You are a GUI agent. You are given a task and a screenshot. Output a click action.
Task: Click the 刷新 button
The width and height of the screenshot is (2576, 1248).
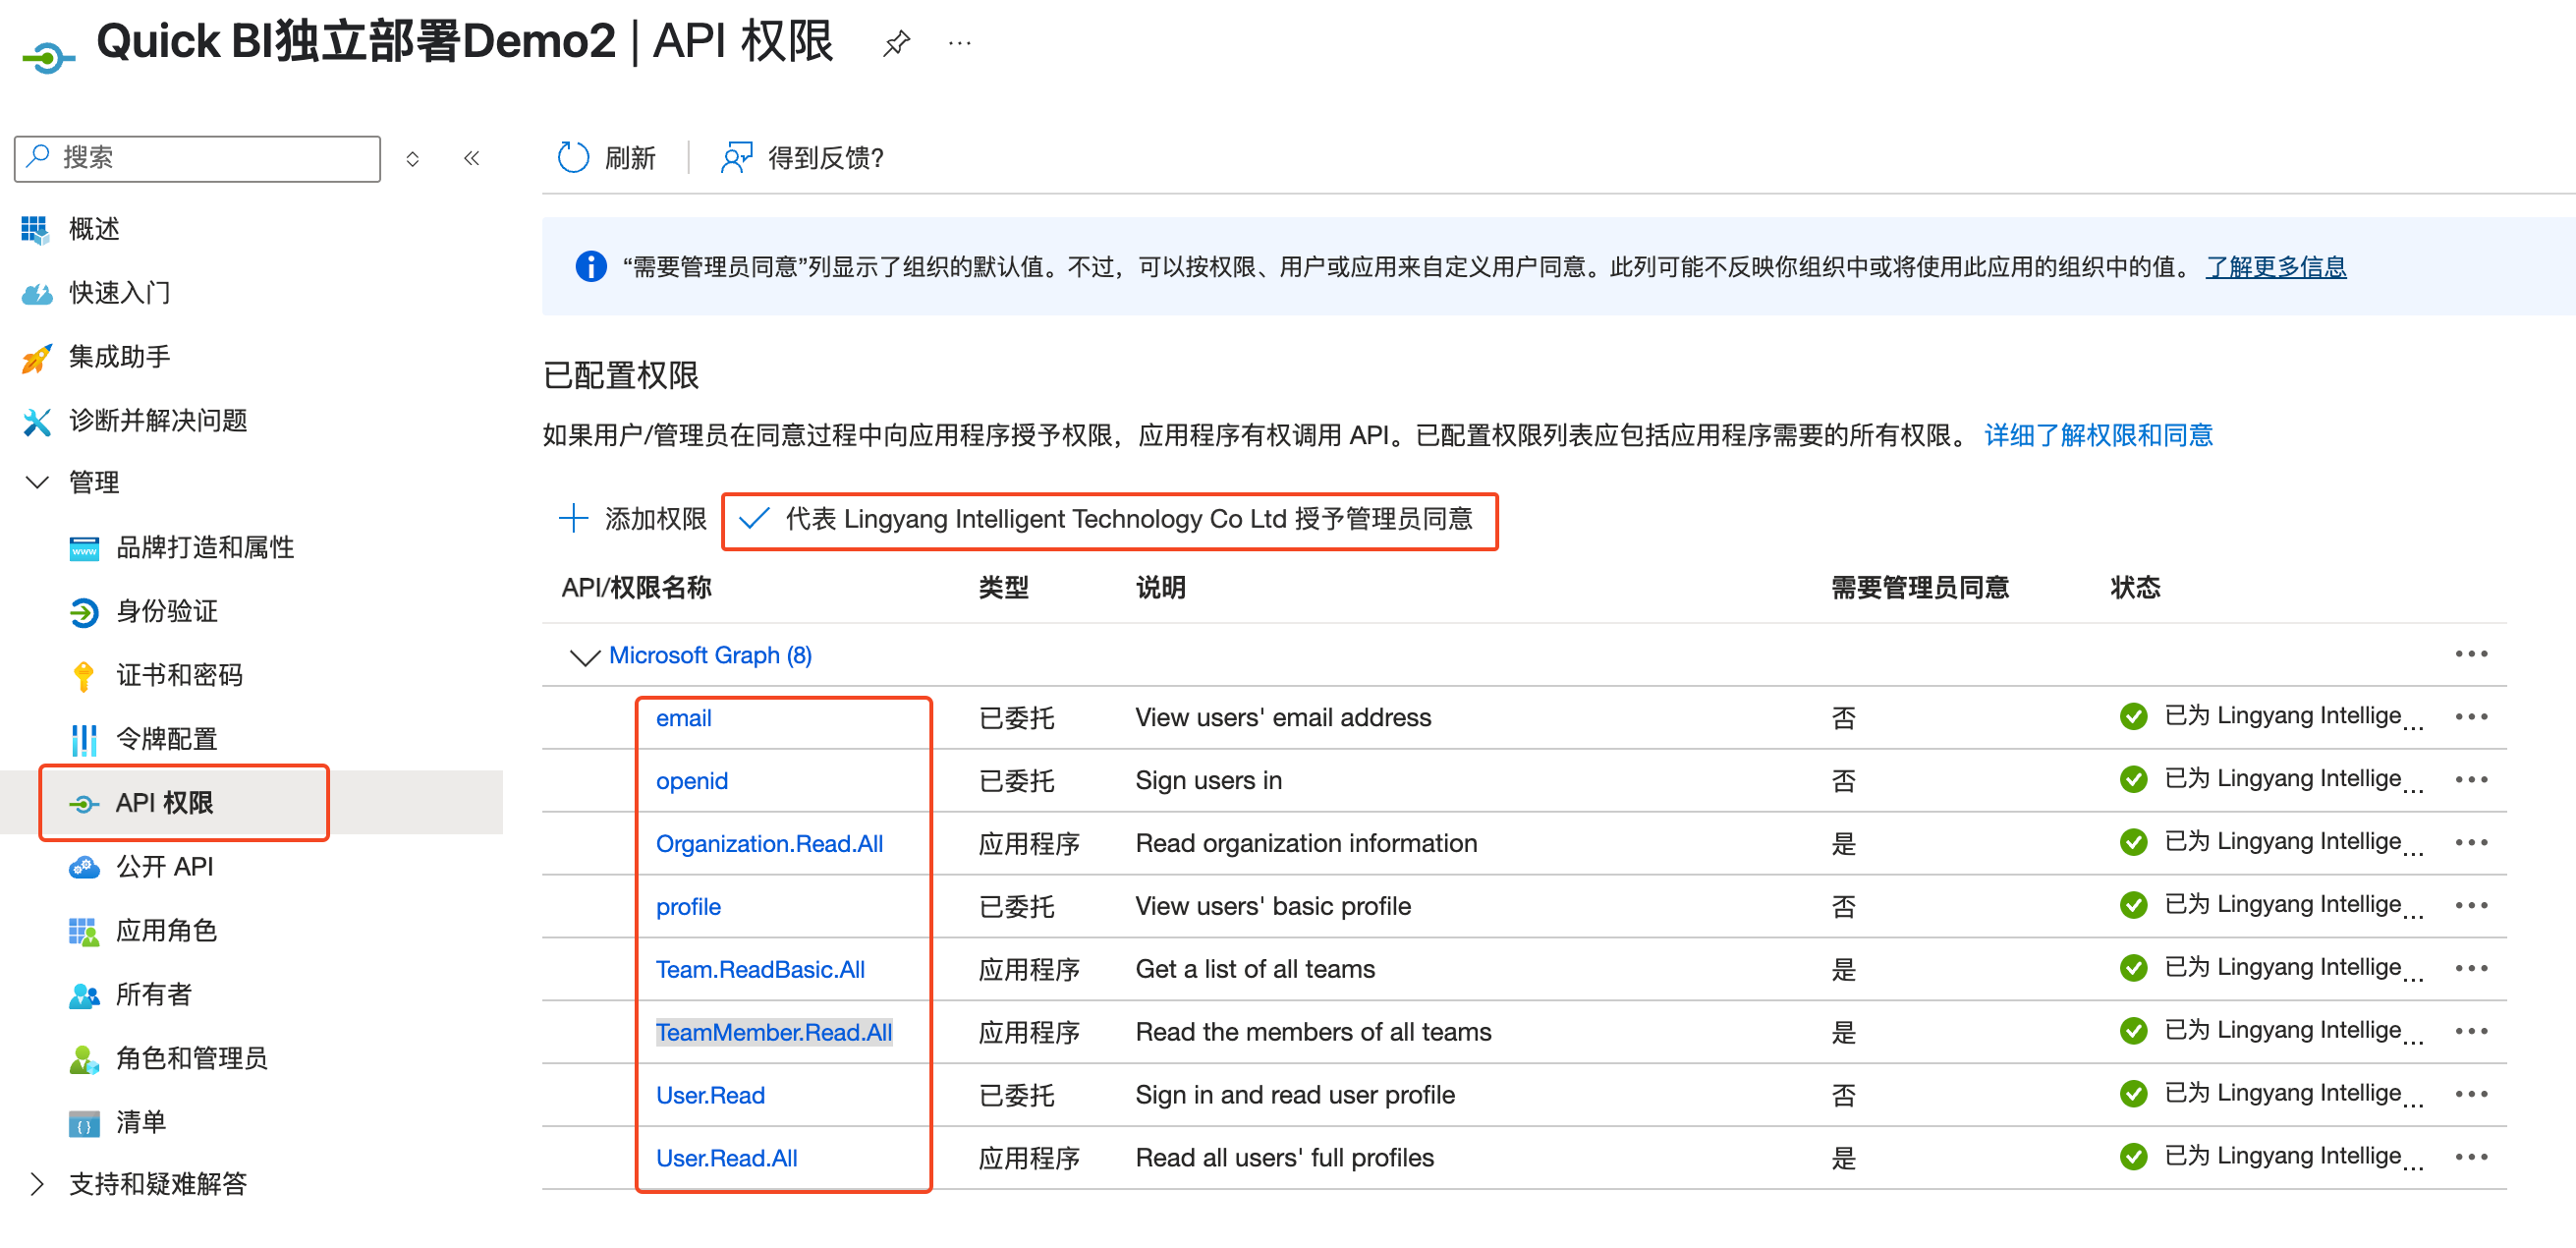606,157
